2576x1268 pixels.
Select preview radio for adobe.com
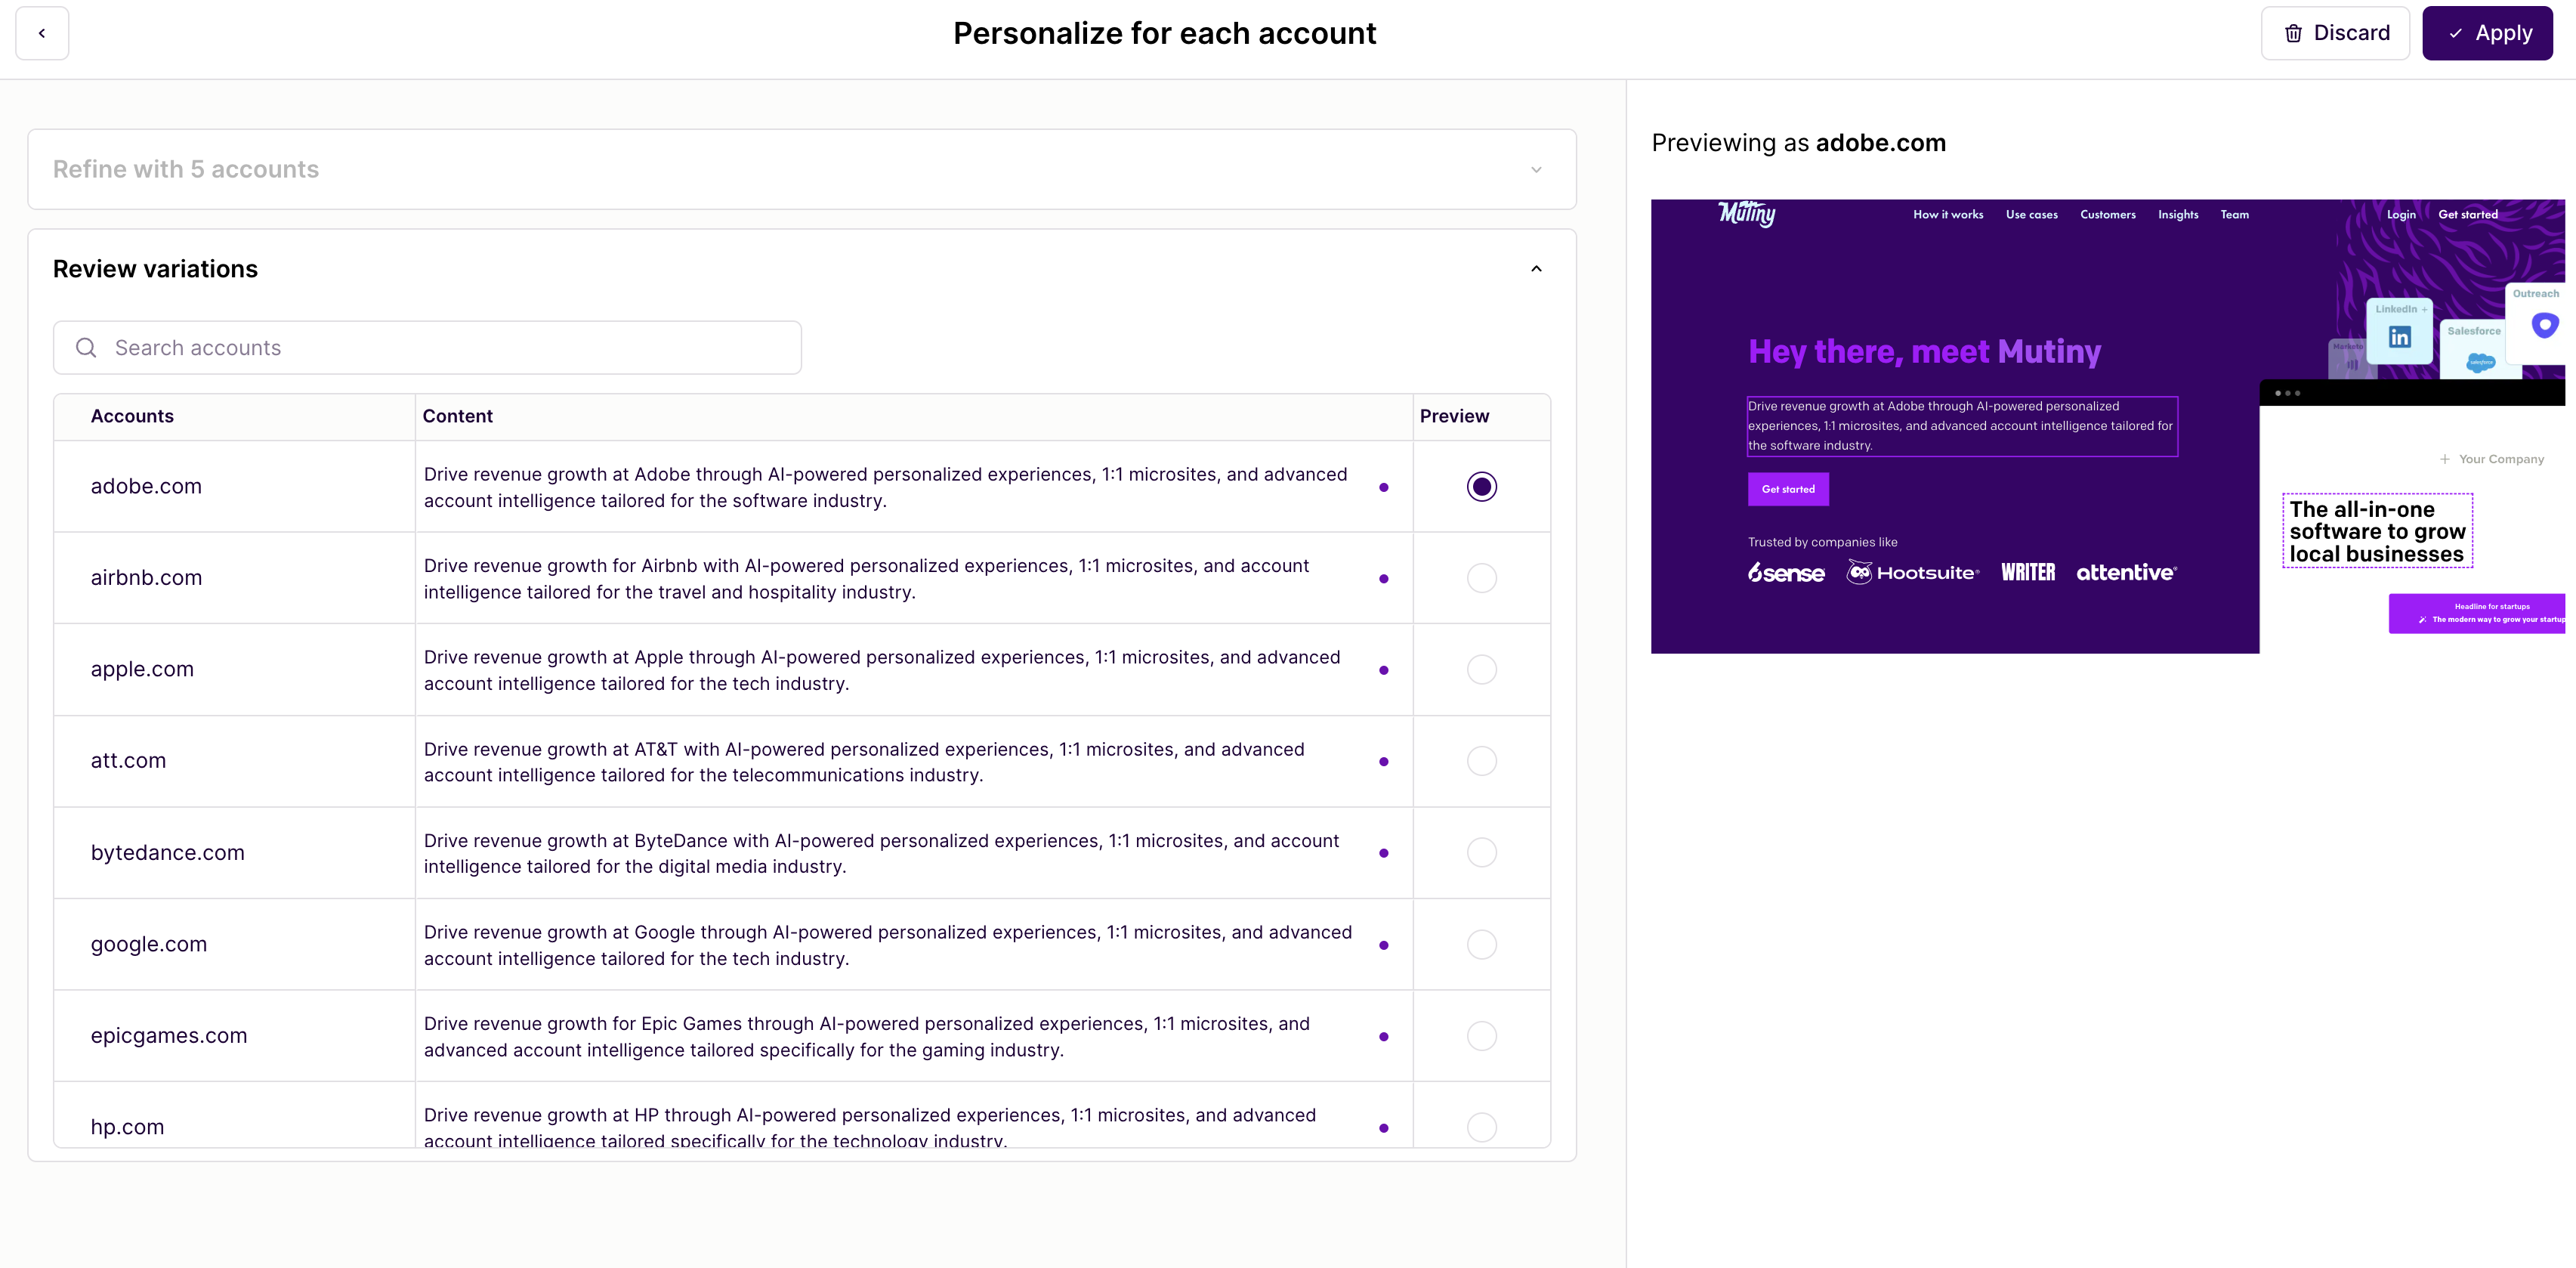click(1481, 487)
